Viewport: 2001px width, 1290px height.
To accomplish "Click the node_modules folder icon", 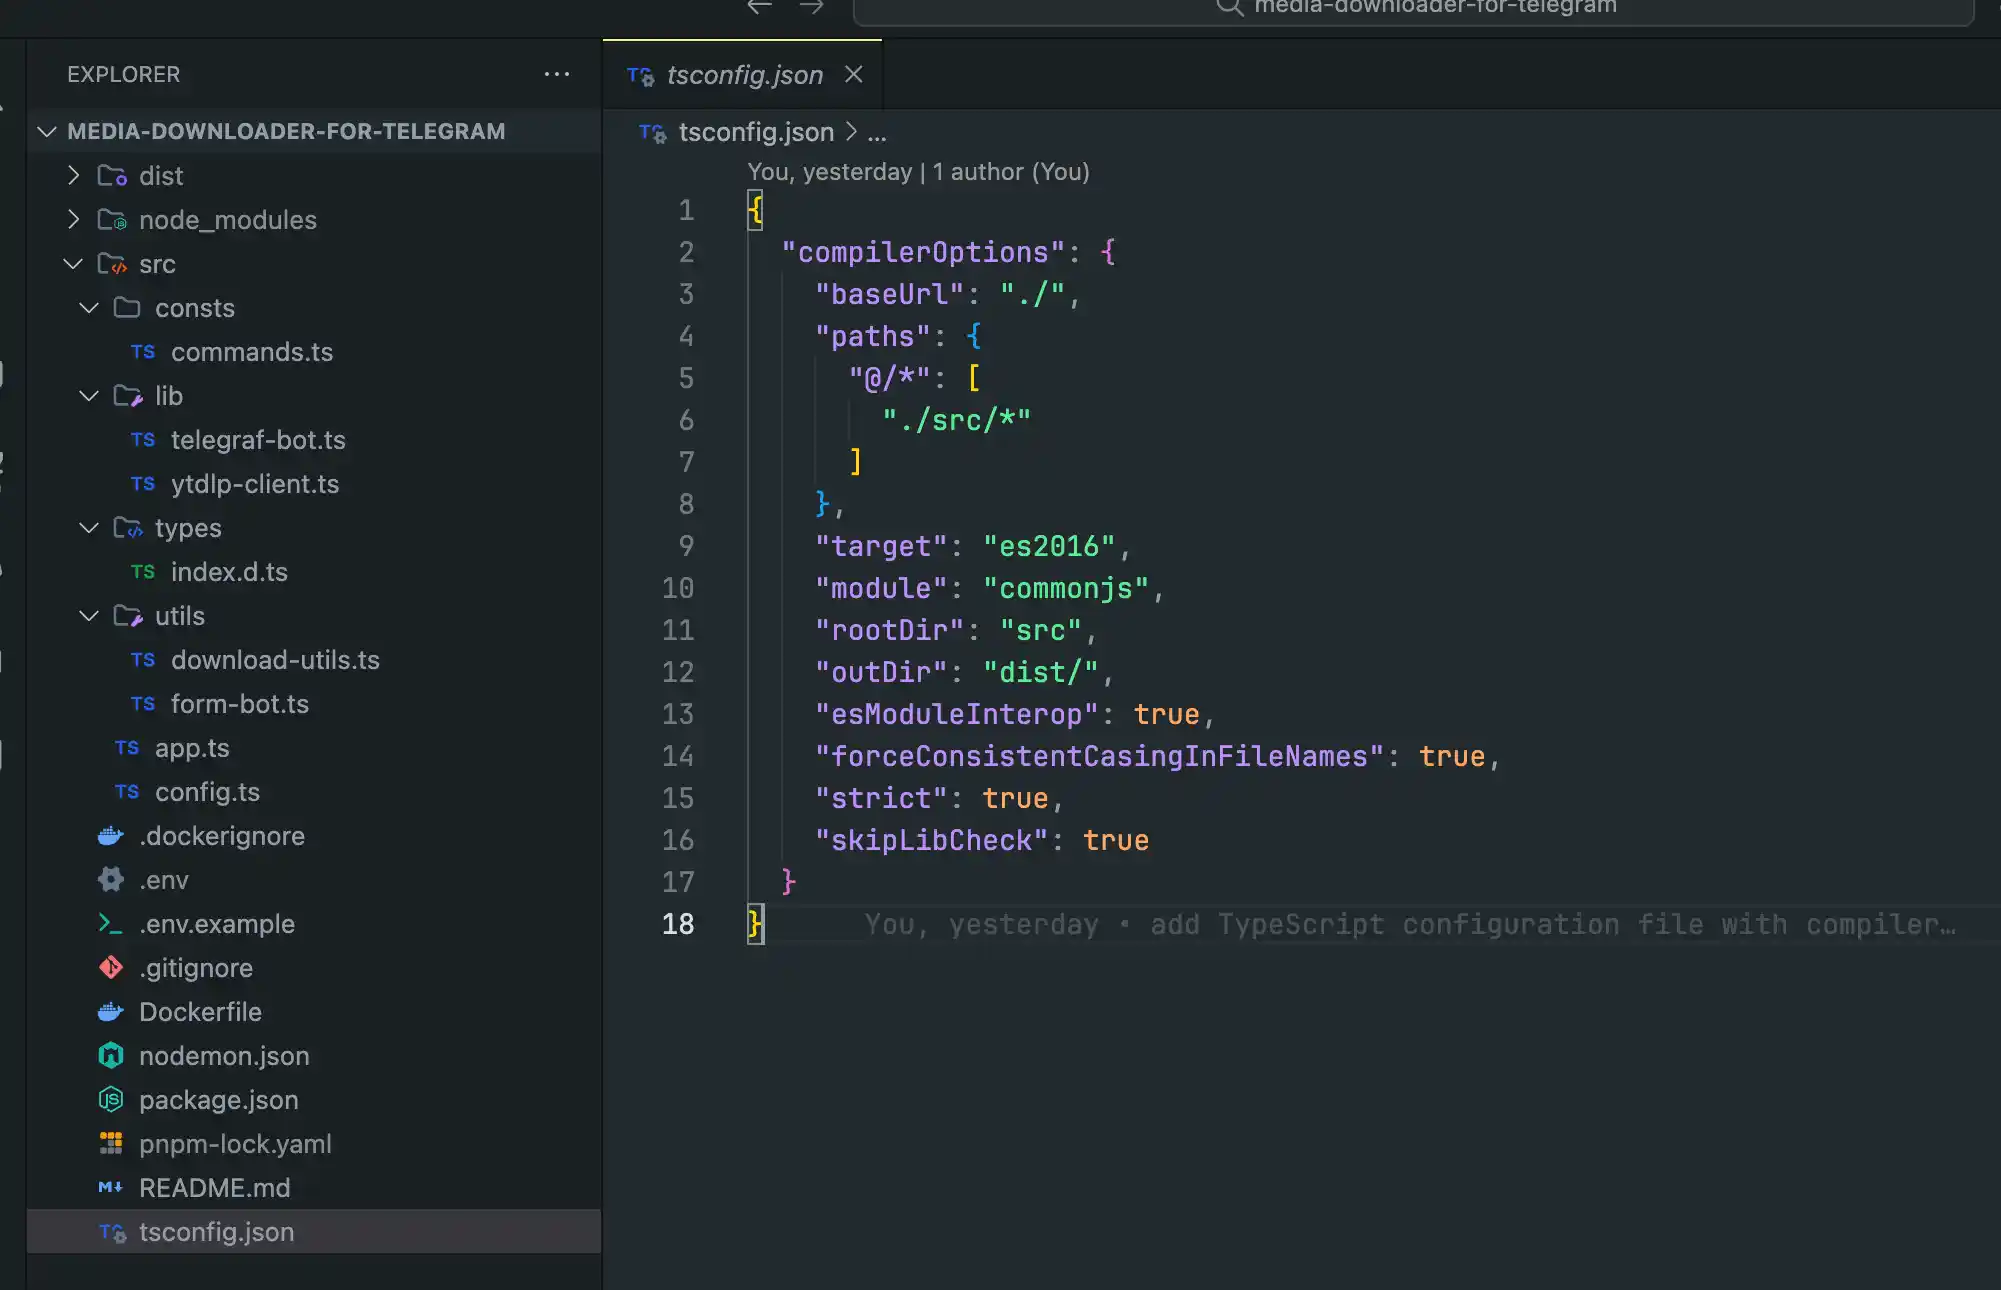I will [x=112, y=220].
